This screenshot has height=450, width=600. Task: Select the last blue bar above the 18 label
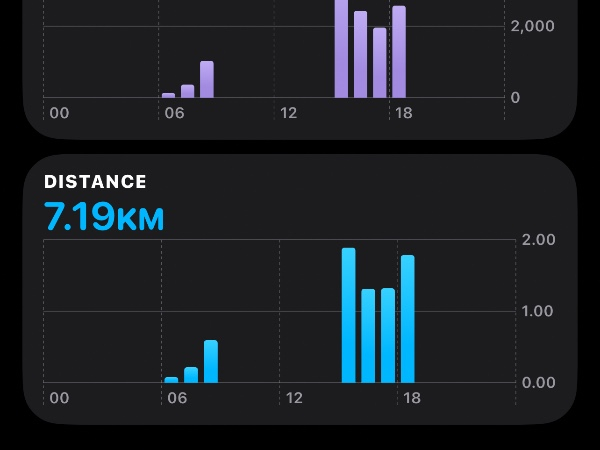[x=407, y=319]
